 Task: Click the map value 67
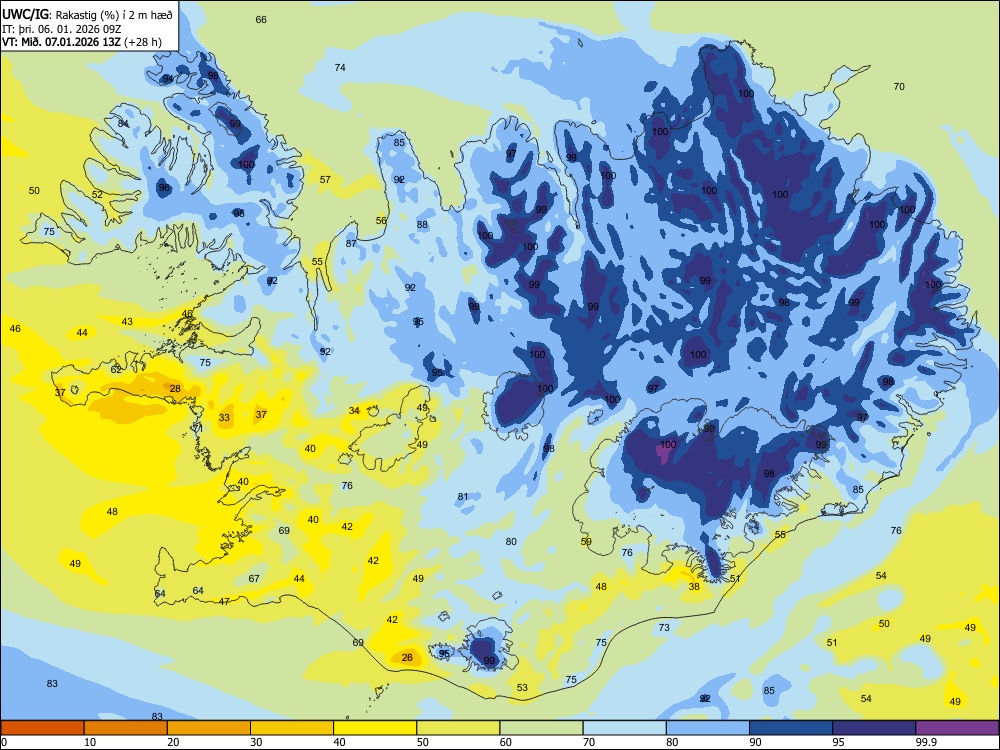(254, 578)
